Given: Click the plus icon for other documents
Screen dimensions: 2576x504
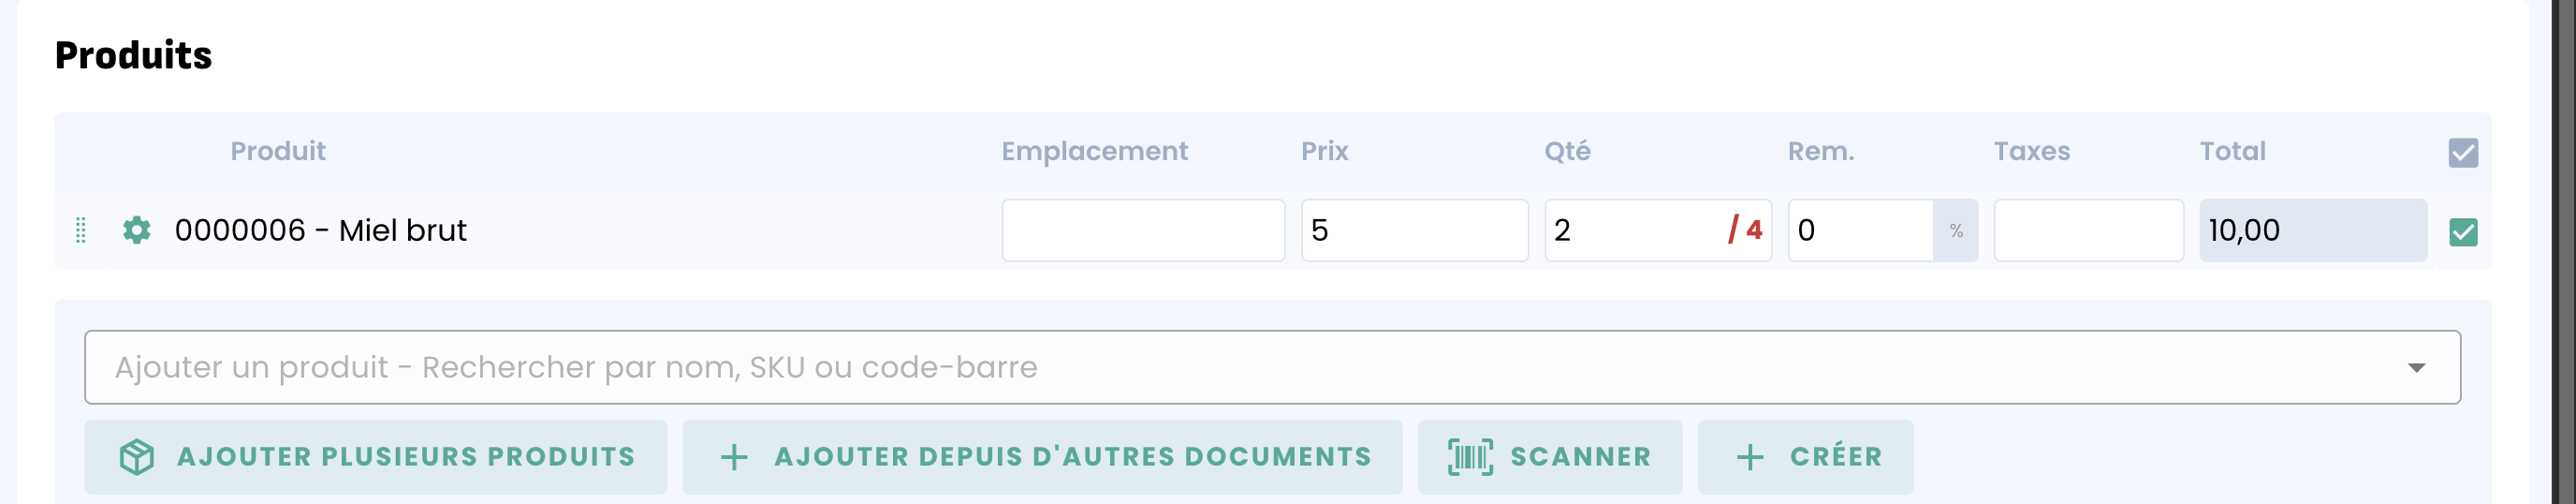Looking at the screenshot, I should click(734, 457).
